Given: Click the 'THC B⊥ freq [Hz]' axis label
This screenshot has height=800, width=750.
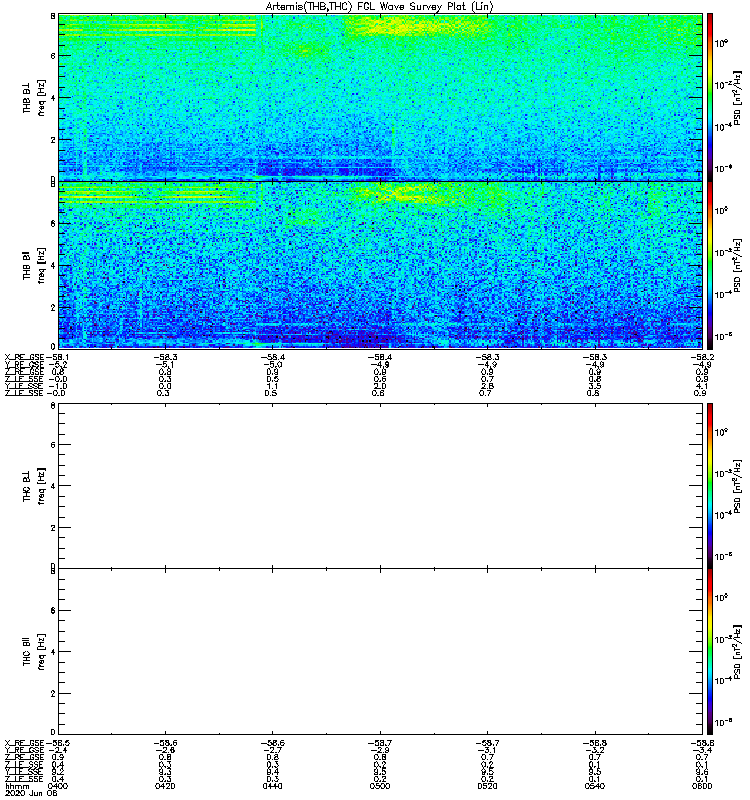Looking at the screenshot, I should pos(34,485).
